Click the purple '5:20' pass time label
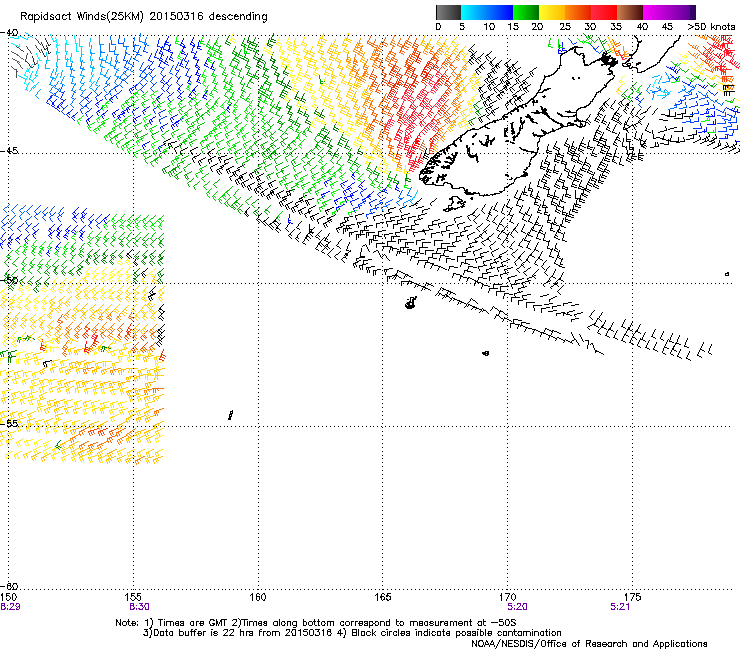The width and height of the screenshot is (740, 650). click(x=517, y=607)
